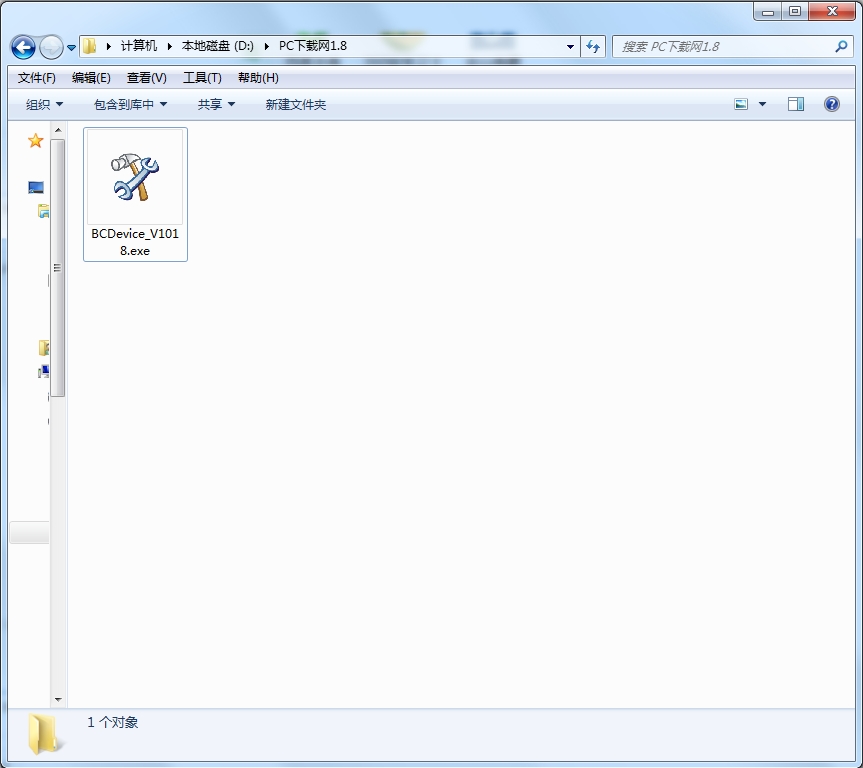The height and width of the screenshot is (768, 863).
Task: Click the navigation pane scrollbar thumb
Action: [x=58, y=268]
